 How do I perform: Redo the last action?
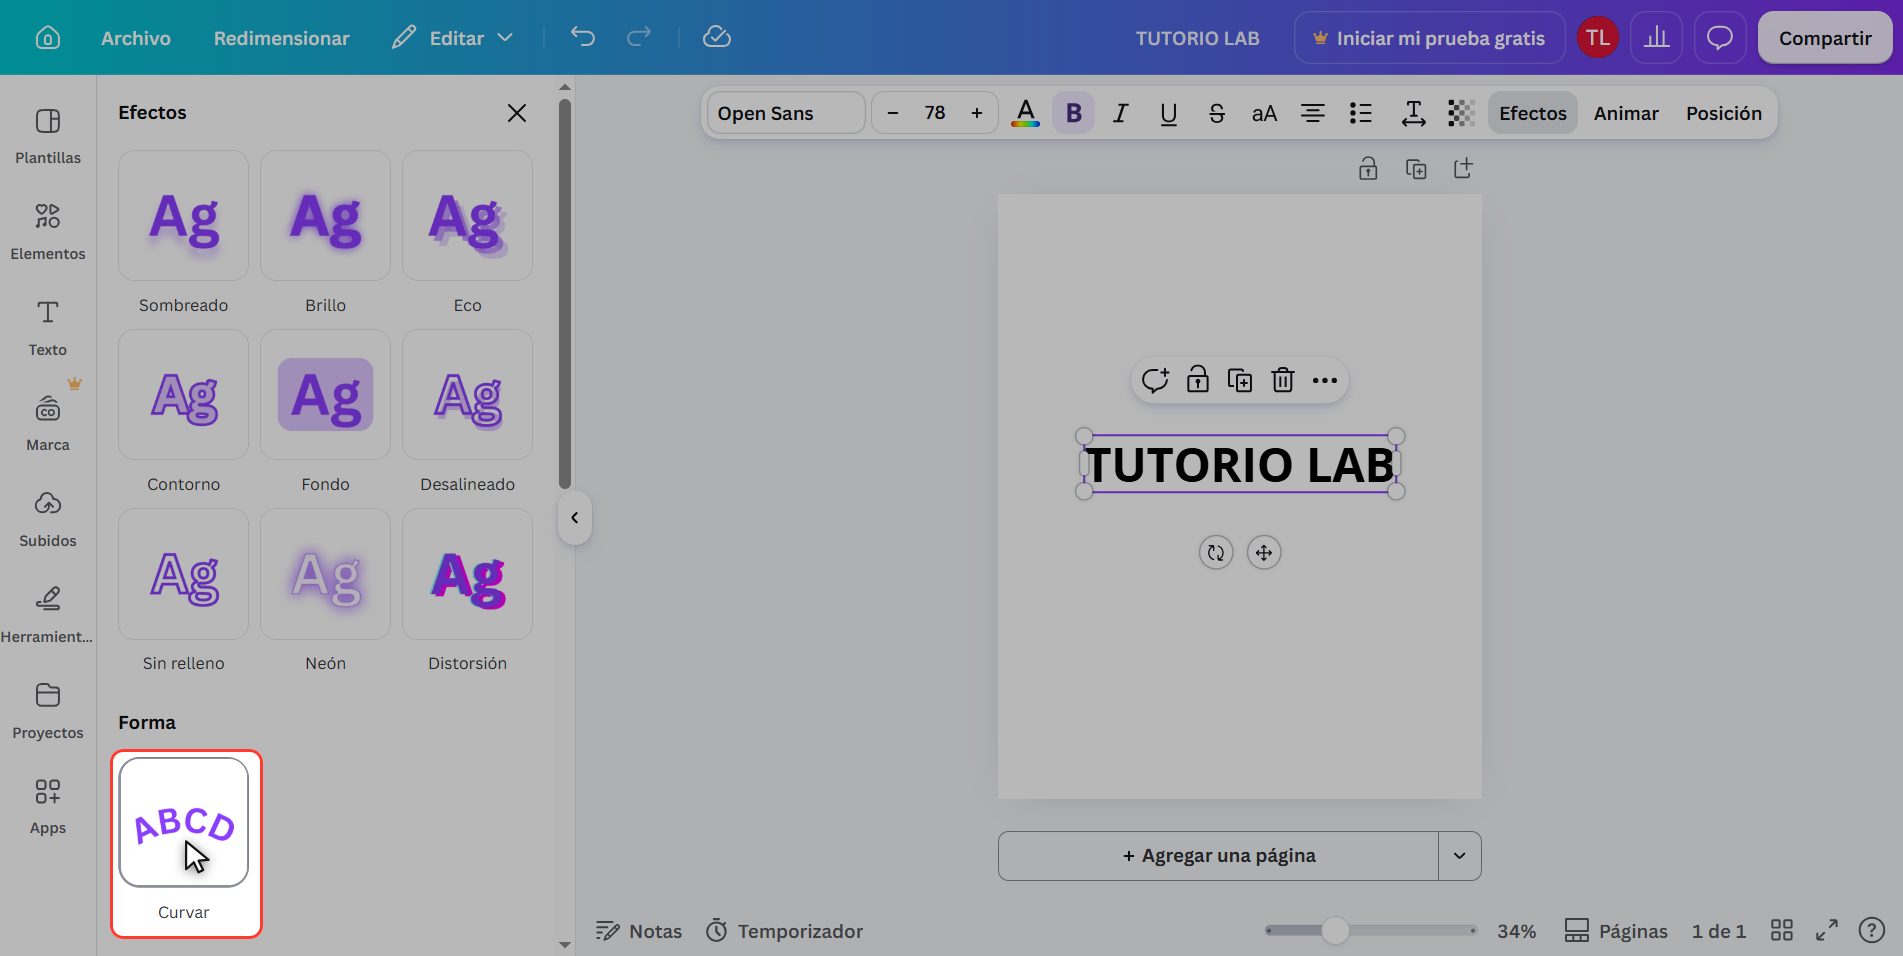[638, 38]
